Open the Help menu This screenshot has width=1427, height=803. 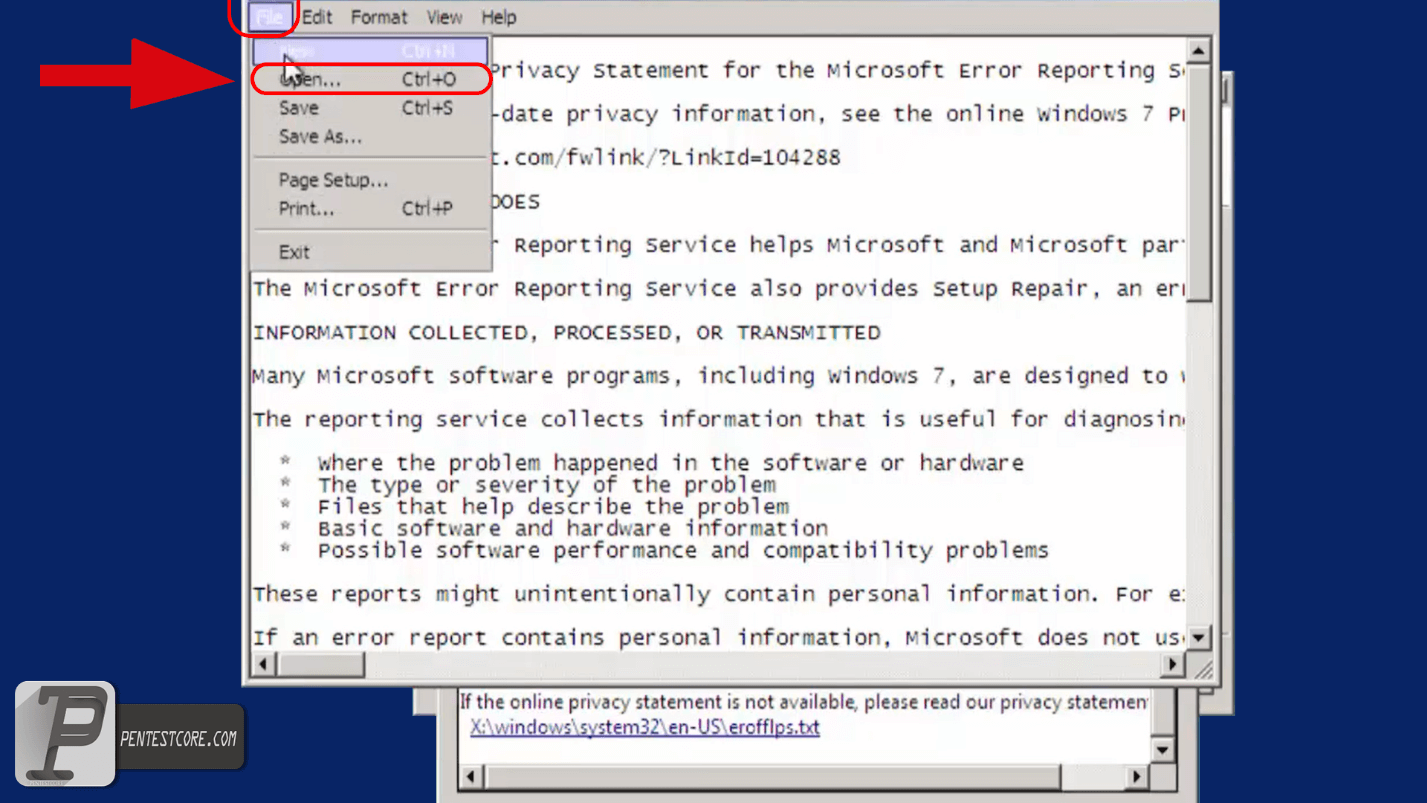pos(498,17)
